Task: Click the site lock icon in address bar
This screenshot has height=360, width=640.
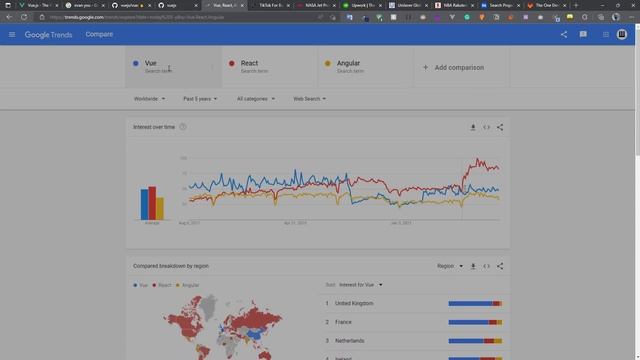Action: (42, 17)
